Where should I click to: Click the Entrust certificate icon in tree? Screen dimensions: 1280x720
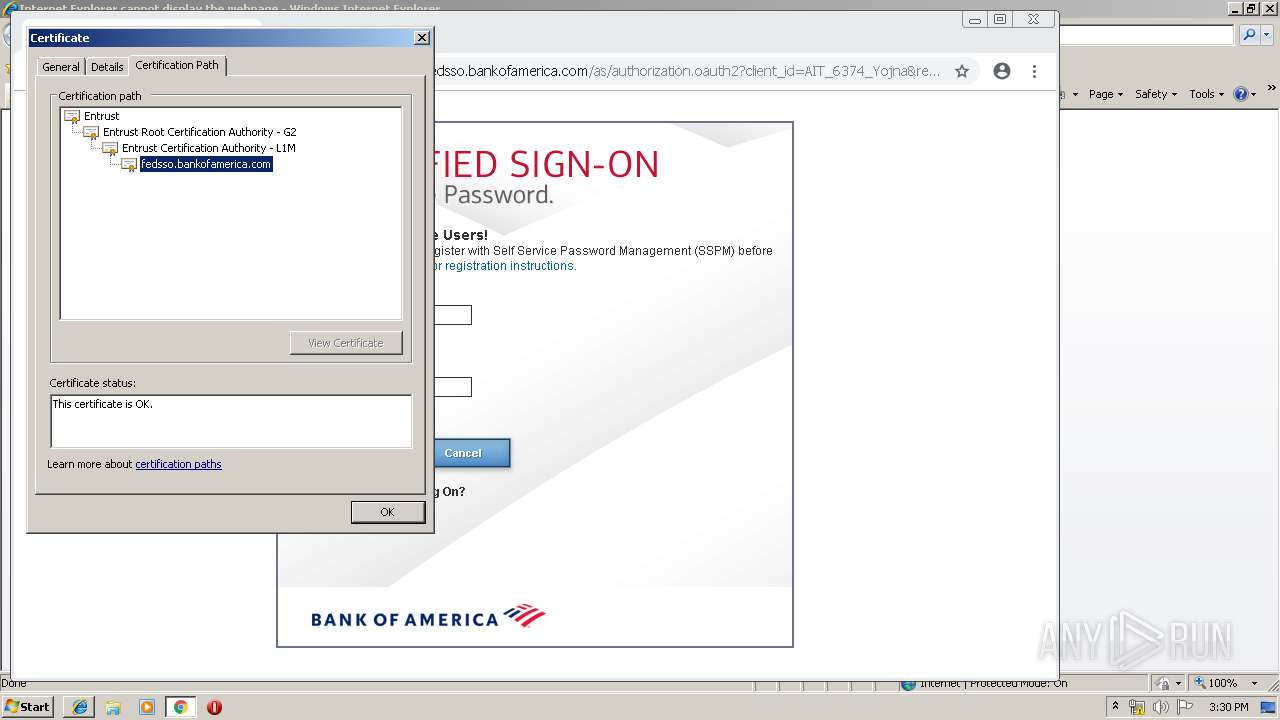point(72,117)
